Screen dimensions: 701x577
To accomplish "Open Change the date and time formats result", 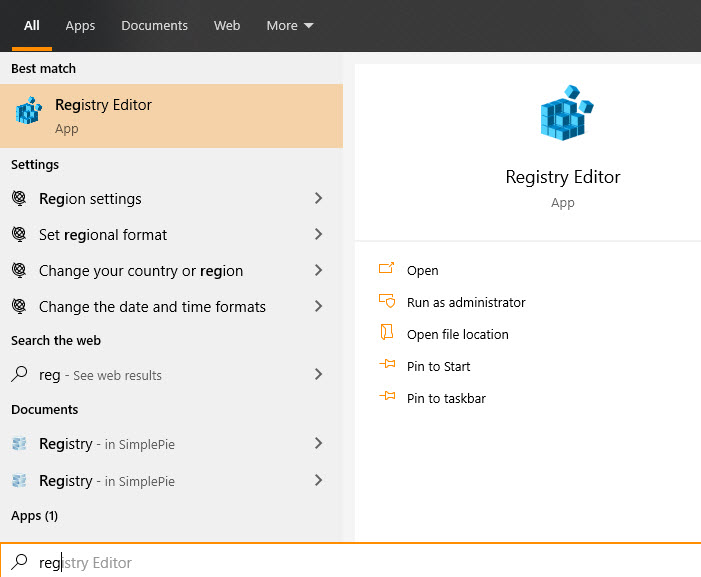I will [171, 307].
